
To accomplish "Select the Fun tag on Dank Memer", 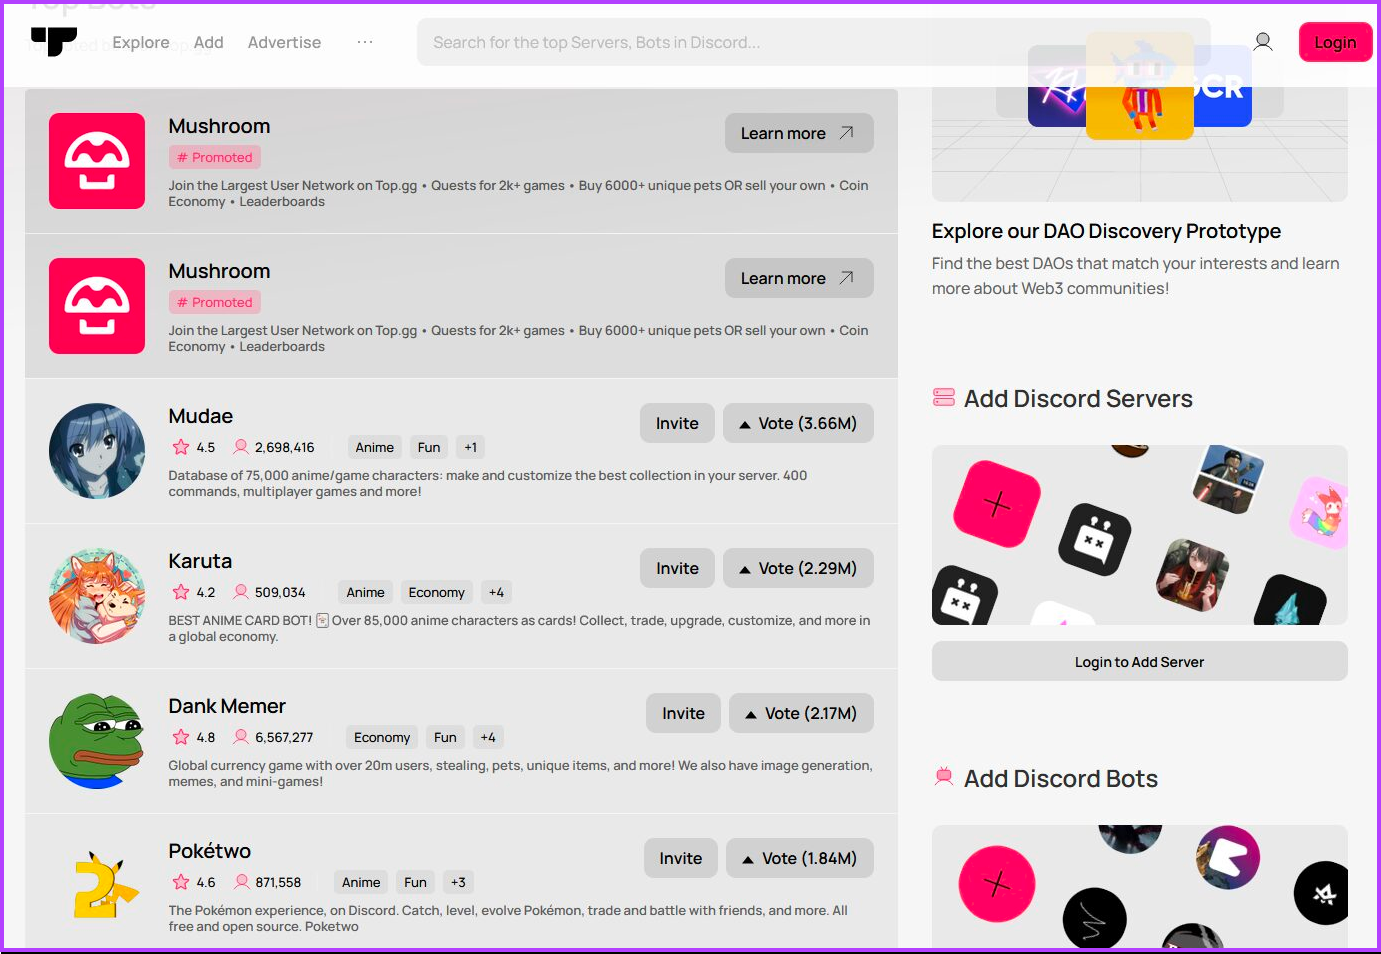I will (x=445, y=737).
